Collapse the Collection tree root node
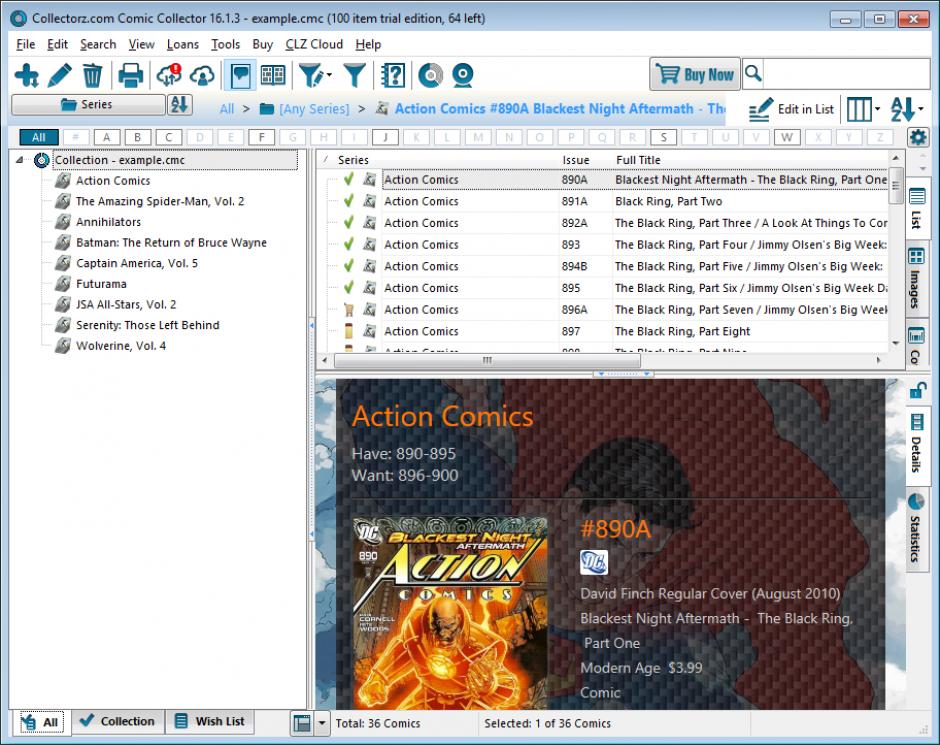The height and width of the screenshot is (745, 940). (20, 160)
